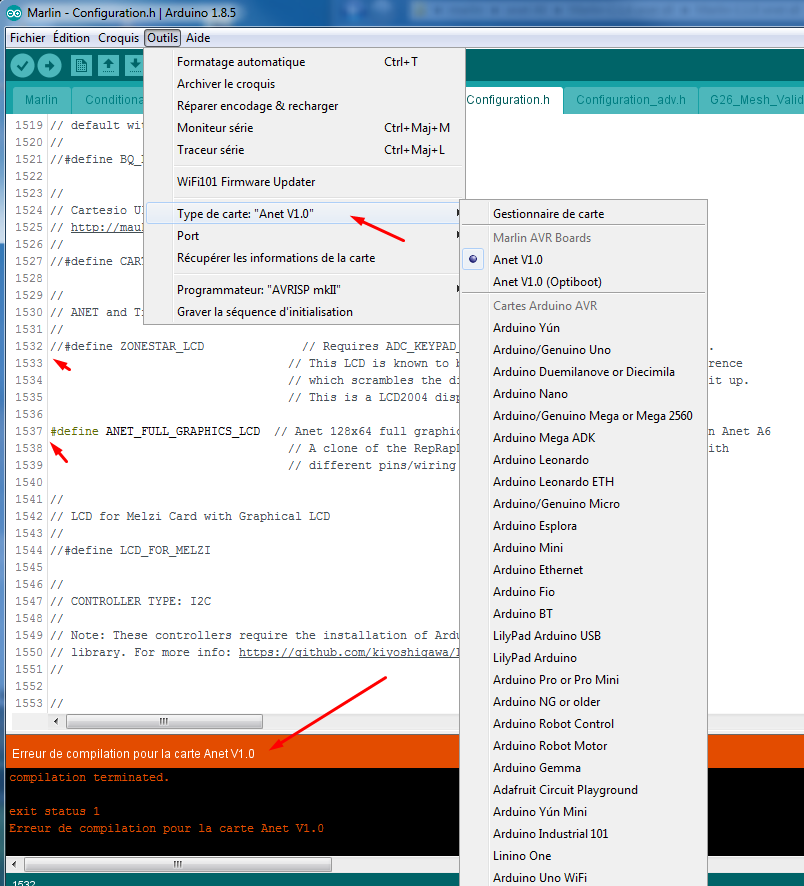Select the Arduino Mega ADK board
Screen dimensions: 804x886
584,438
